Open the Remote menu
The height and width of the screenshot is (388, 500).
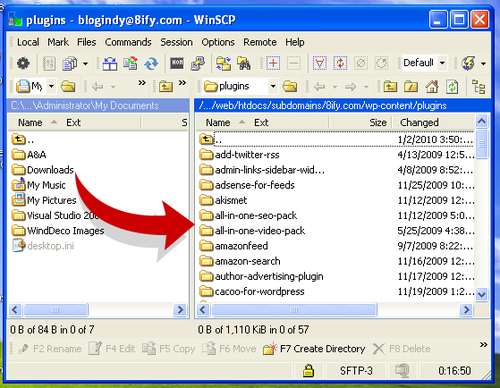(x=260, y=42)
